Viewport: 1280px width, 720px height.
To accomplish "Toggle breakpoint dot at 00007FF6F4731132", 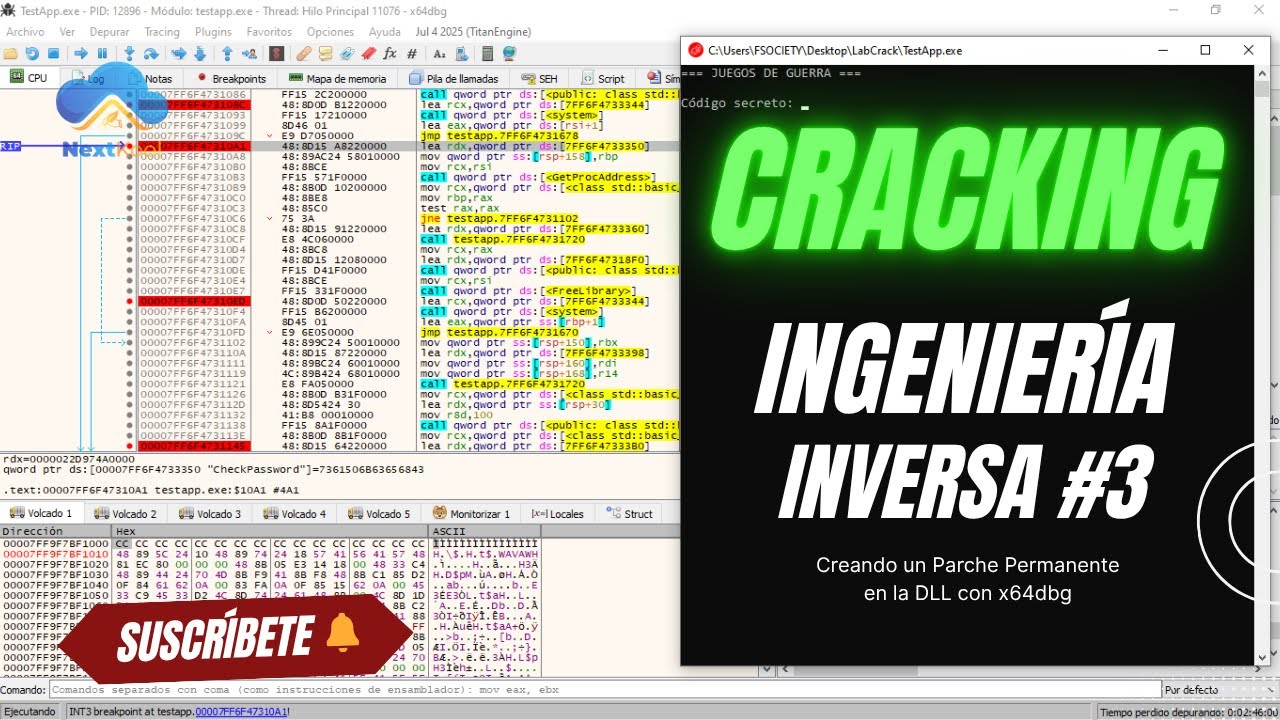I will coord(130,415).
